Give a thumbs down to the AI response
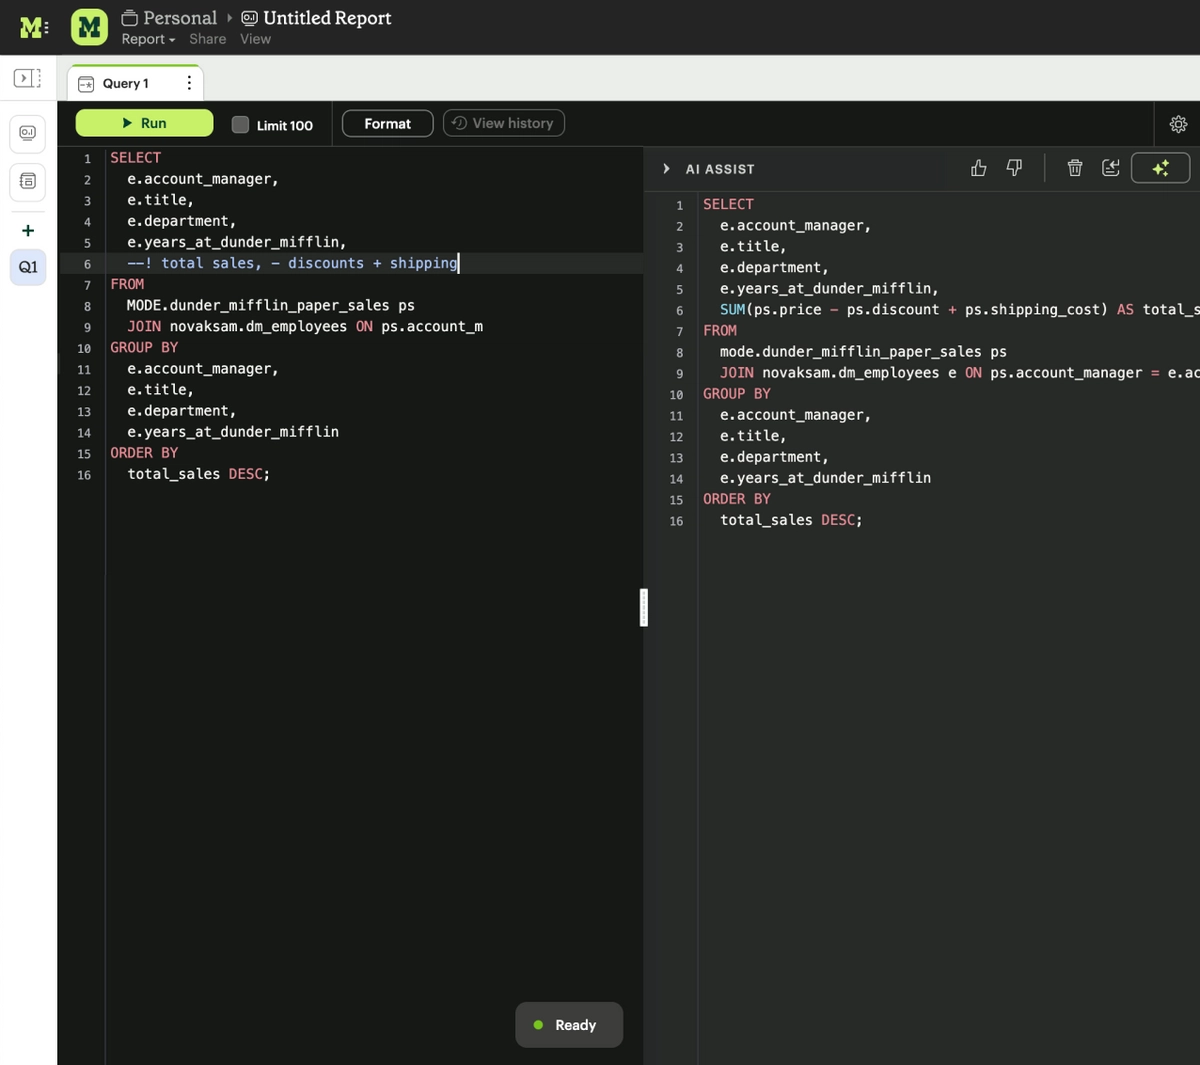The height and width of the screenshot is (1065, 1200). point(1013,167)
